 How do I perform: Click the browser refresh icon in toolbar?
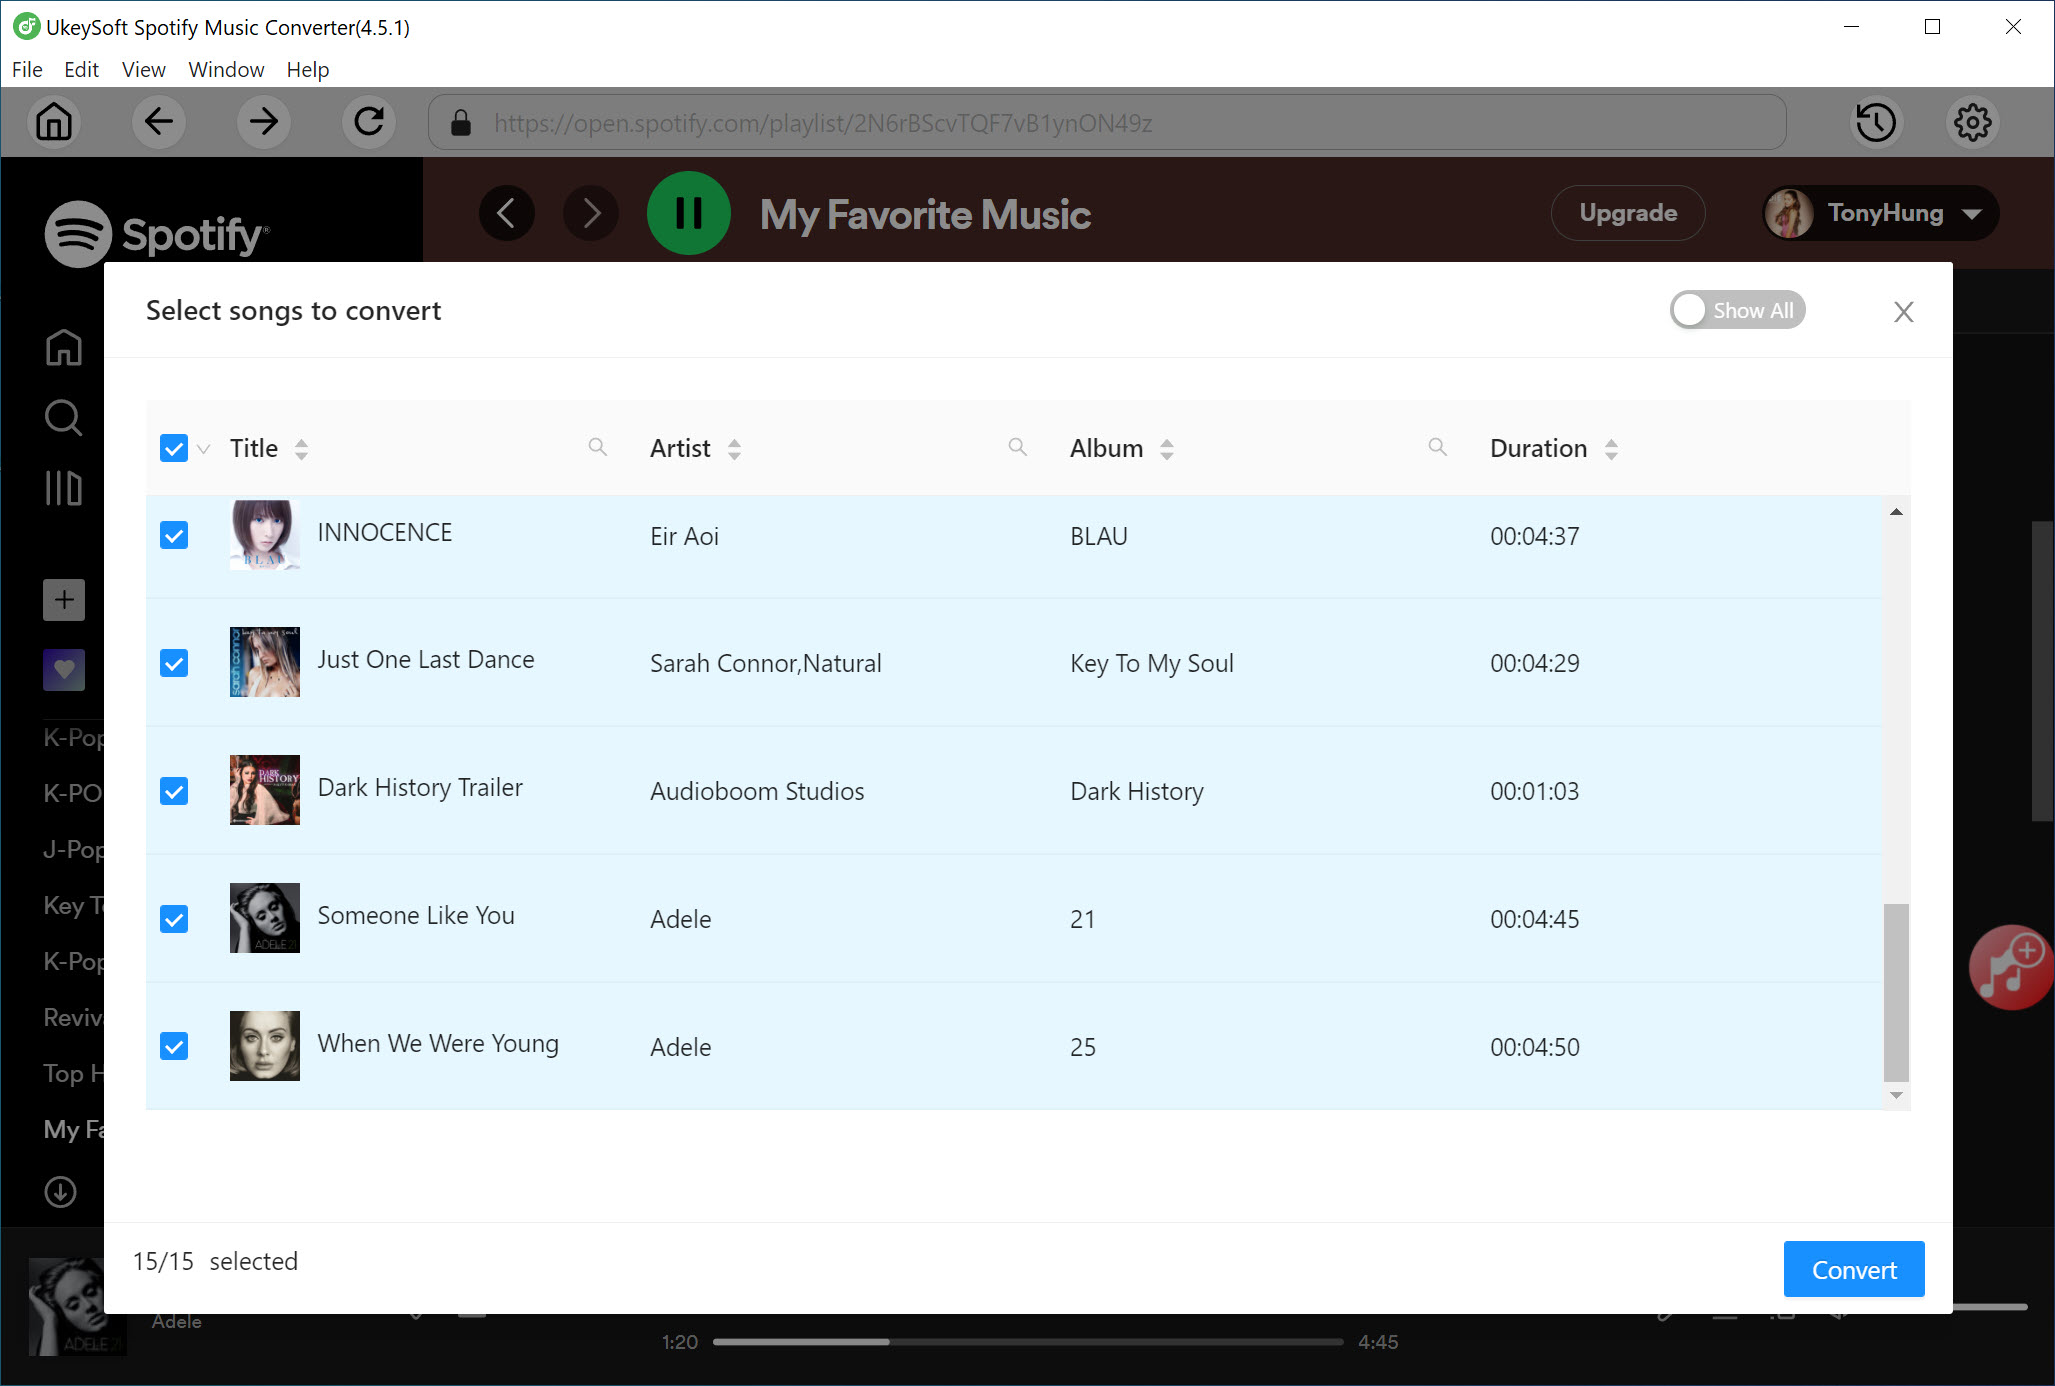coord(368,122)
